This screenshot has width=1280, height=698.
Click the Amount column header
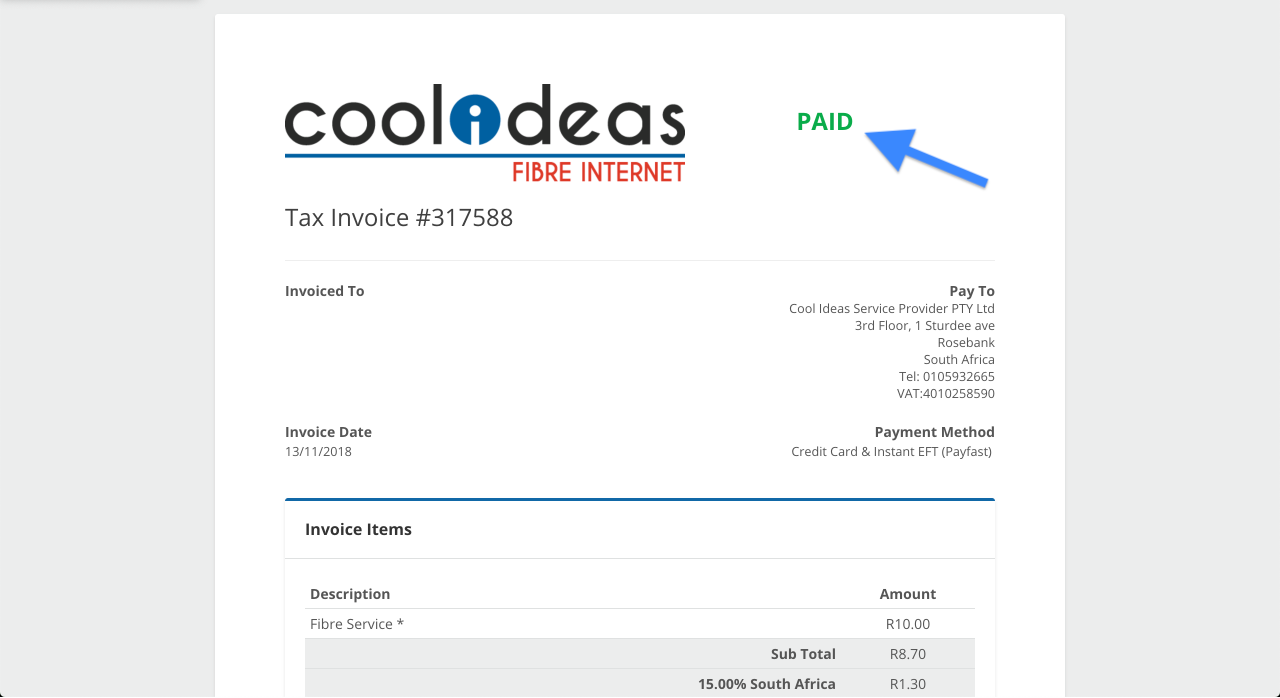point(908,594)
